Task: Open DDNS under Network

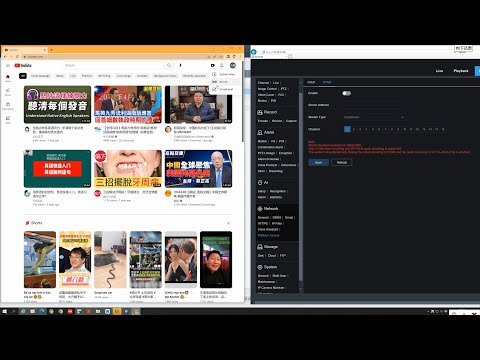Action: pyautogui.click(x=277, y=217)
